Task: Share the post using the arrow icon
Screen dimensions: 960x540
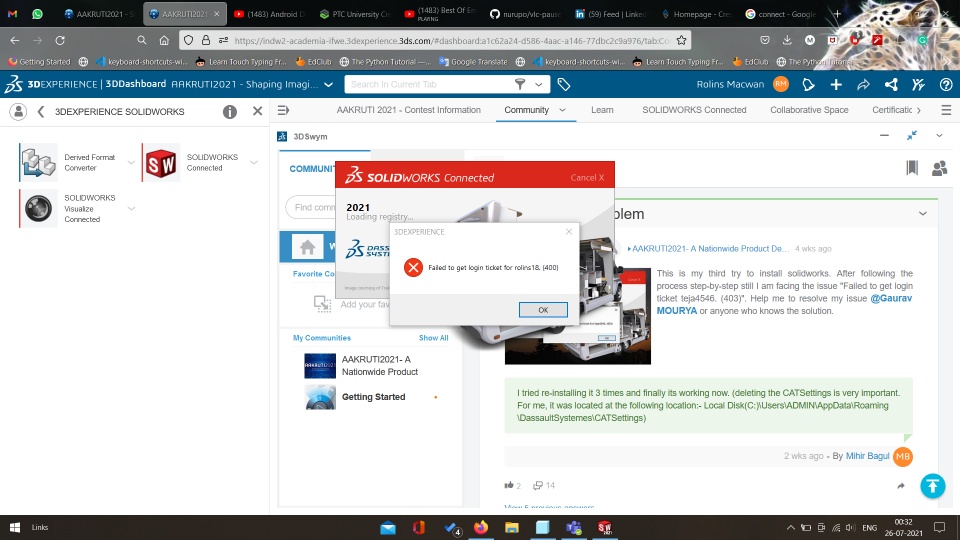Action: [x=901, y=486]
